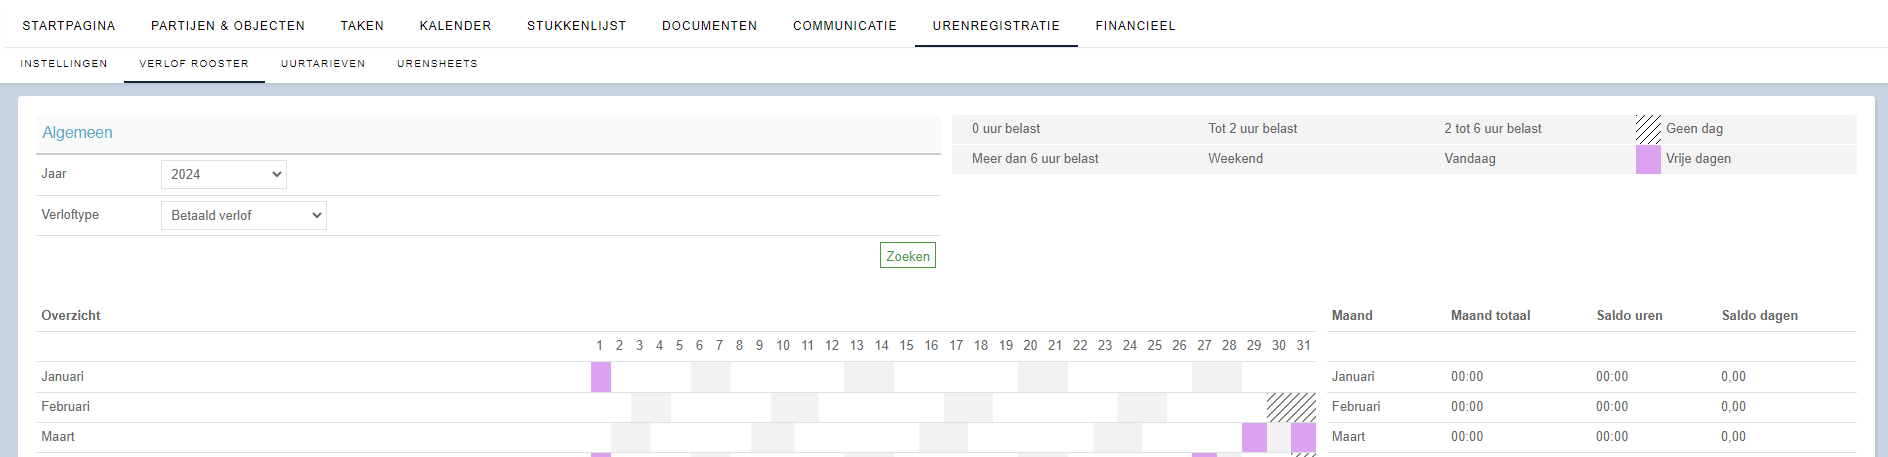Screen dimensions: 1888x457
Task: Expand the Verloftype dropdown Betaald verlof
Action: coord(243,216)
